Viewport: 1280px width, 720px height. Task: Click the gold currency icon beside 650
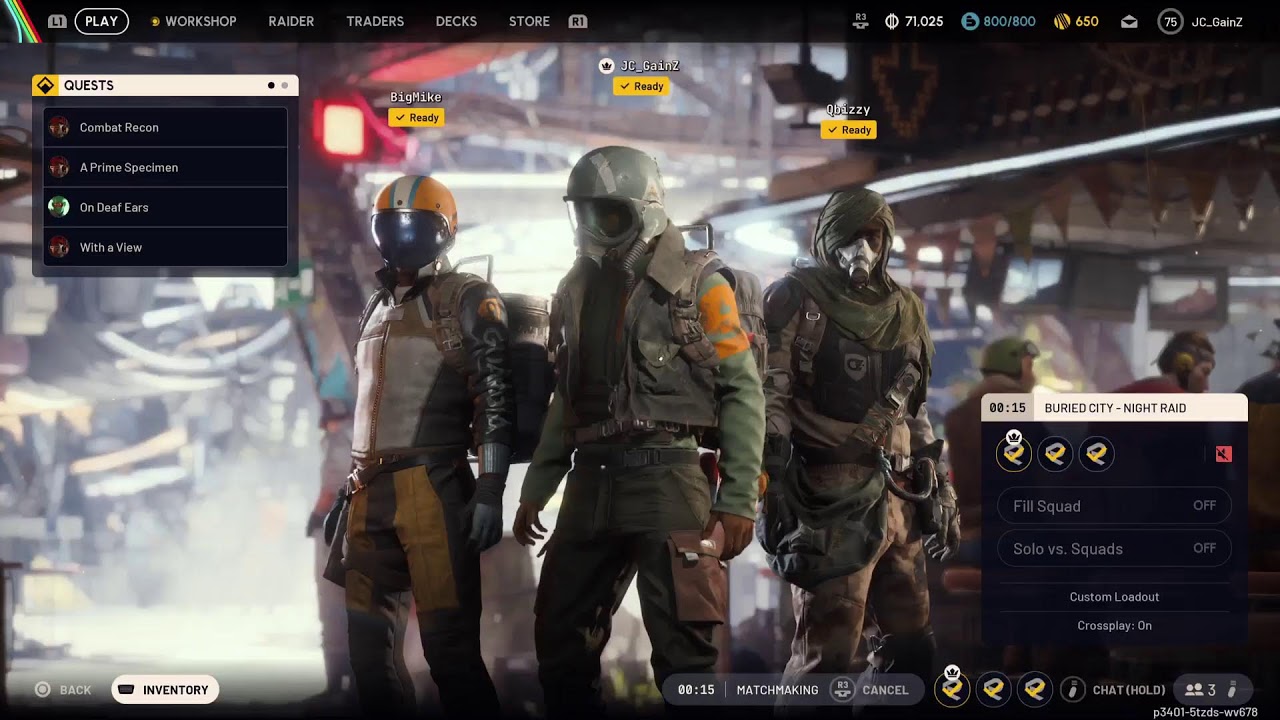tap(1062, 21)
